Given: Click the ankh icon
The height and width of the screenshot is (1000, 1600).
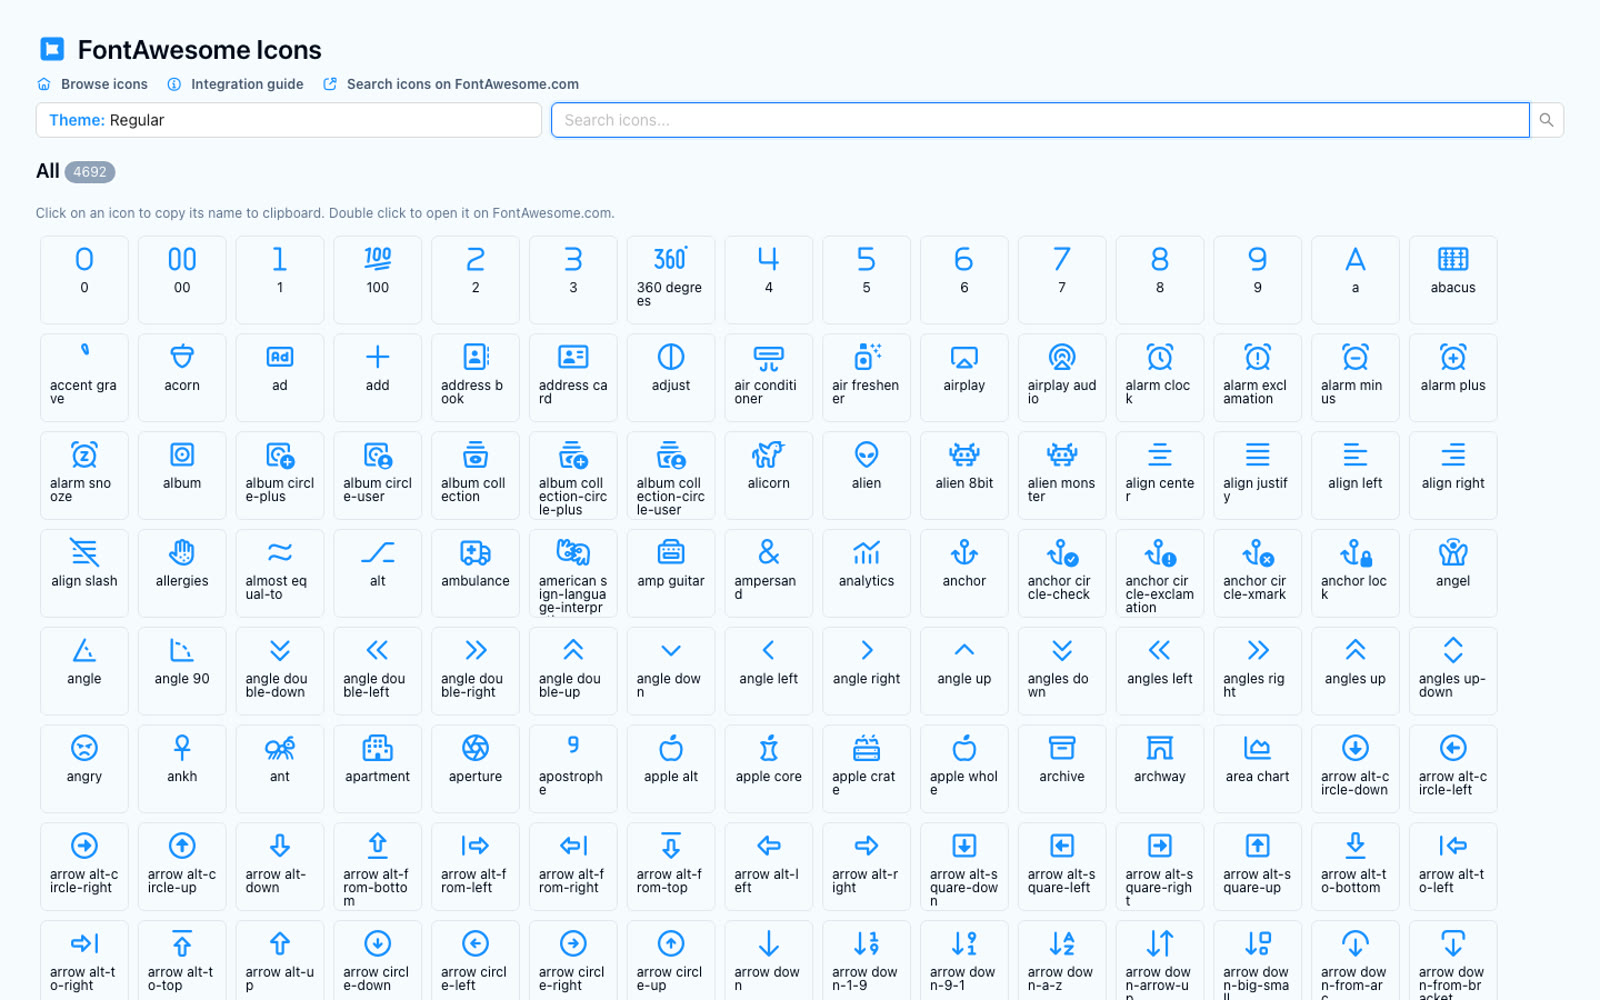Looking at the screenshot, I should (x=182, y=769).
